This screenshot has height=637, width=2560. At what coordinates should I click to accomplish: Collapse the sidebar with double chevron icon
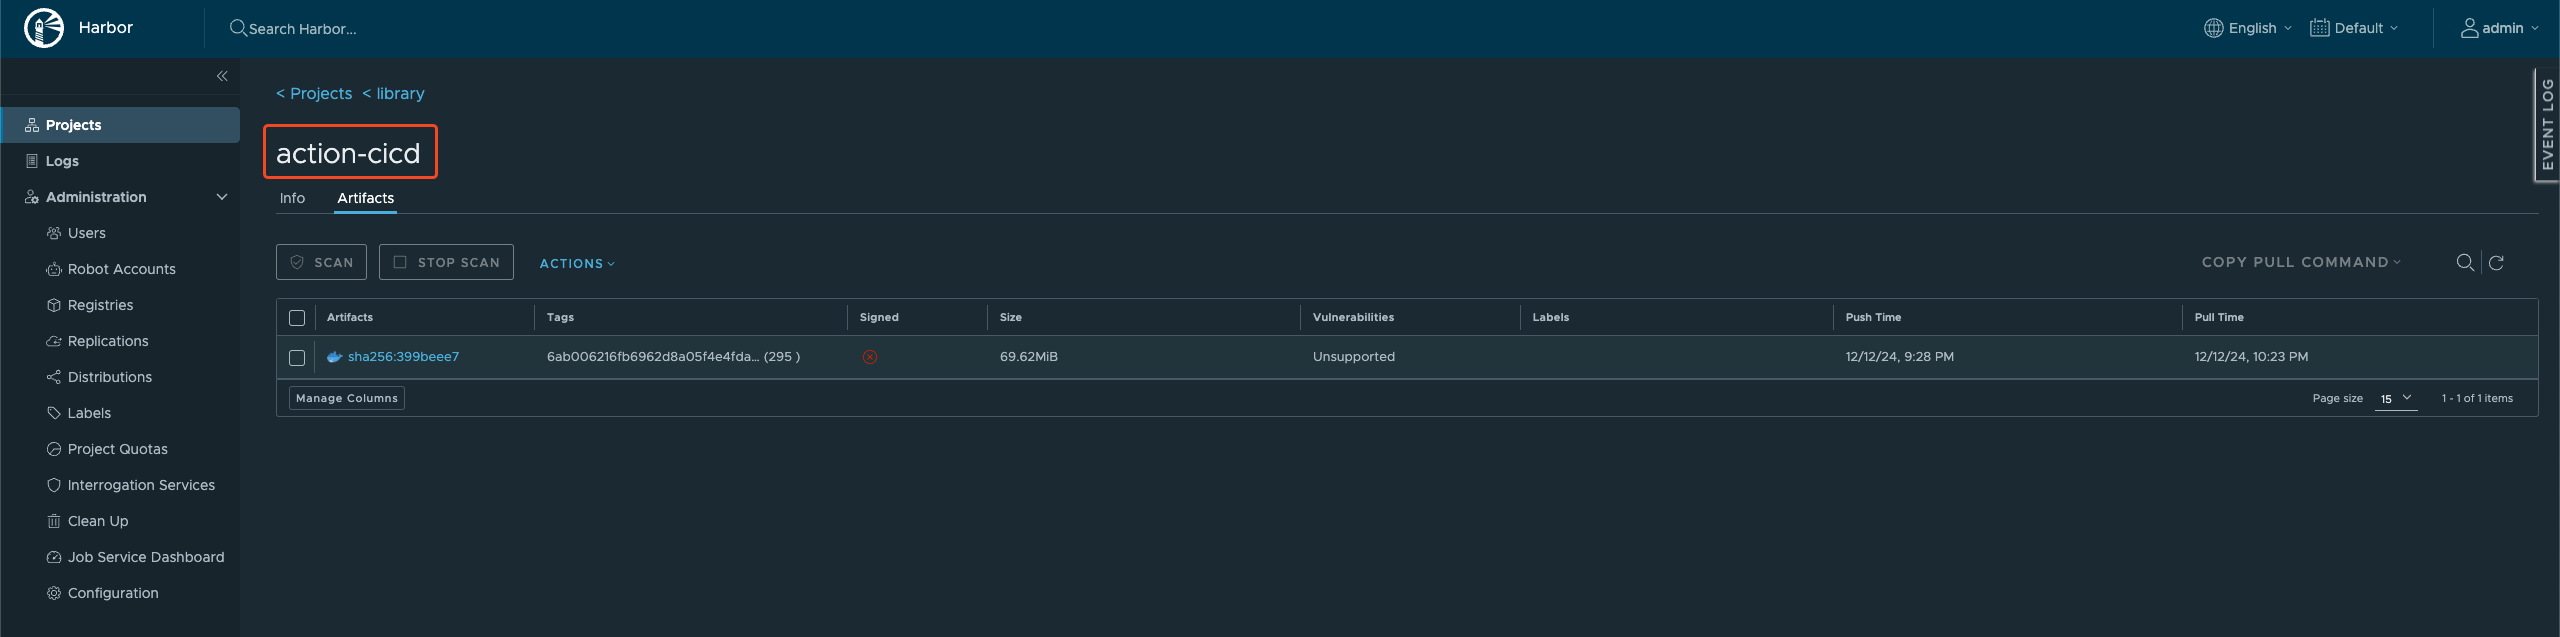tap(222, 76)
